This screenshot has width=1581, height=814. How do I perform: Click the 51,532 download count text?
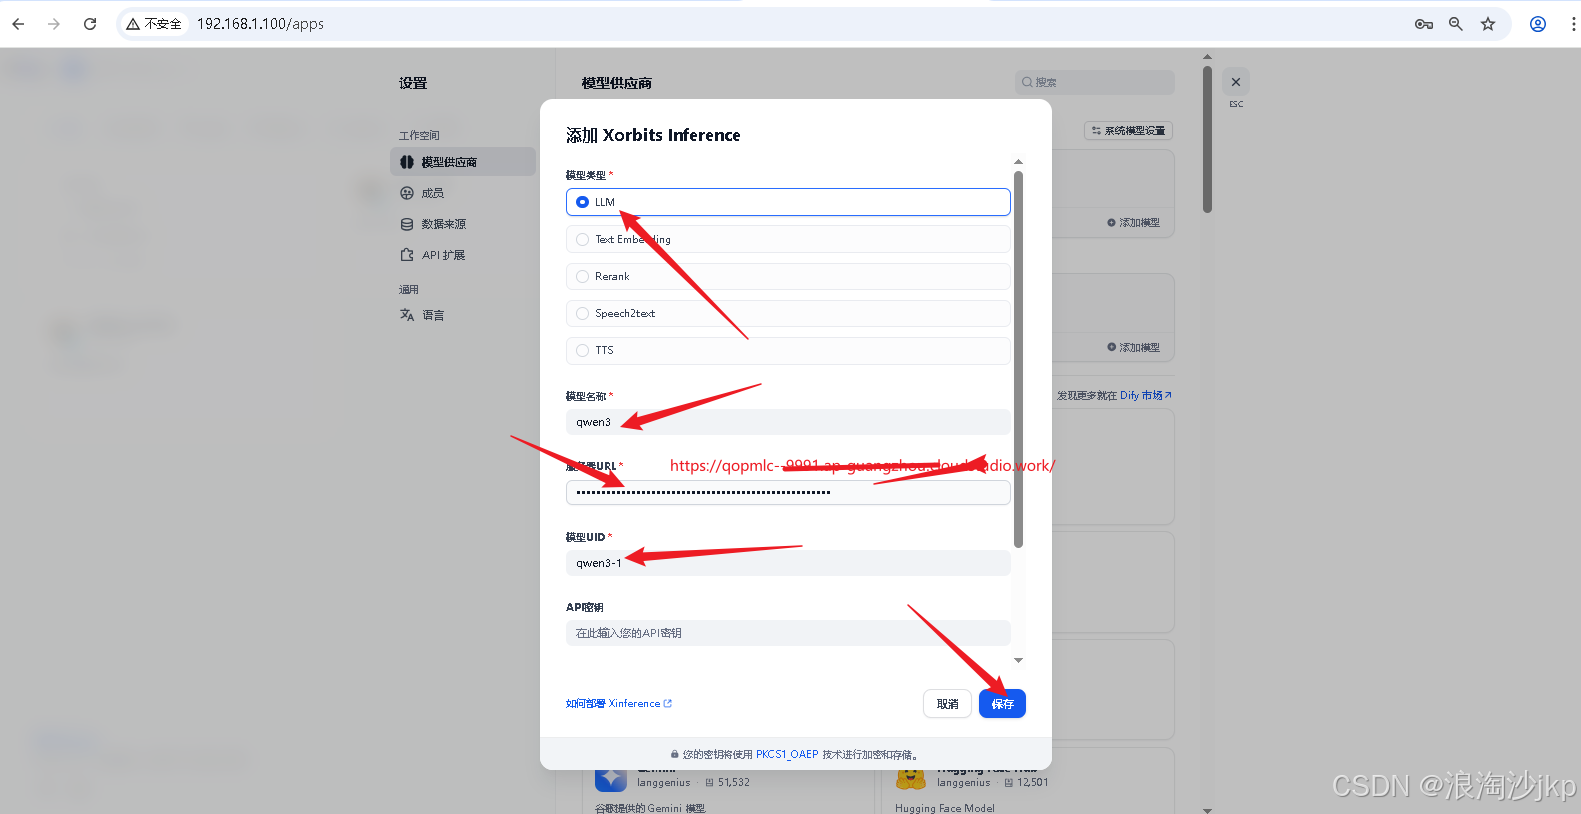733,783
